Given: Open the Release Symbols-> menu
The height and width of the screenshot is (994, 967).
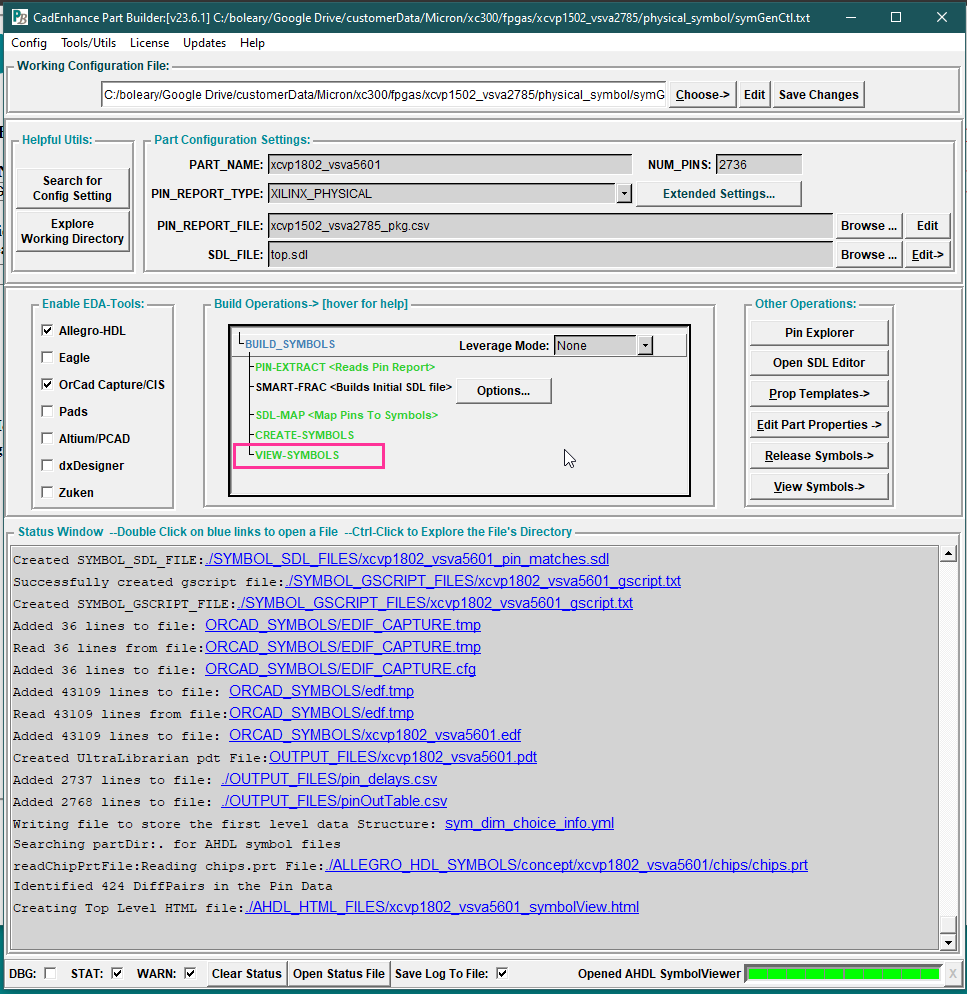Looking at the screenshot, I should pos(819,456).
